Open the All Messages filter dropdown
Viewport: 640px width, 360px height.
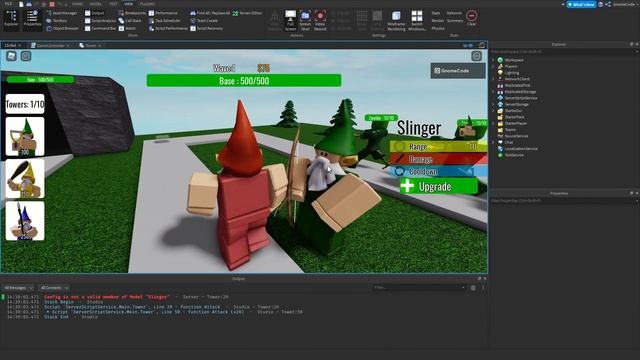coord(18,288)
